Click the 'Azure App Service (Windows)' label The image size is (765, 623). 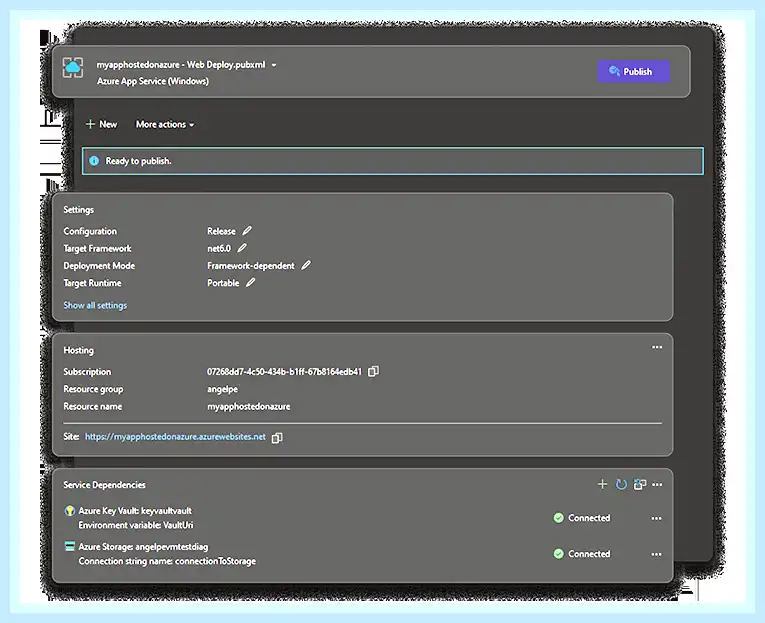coord(153,81)
